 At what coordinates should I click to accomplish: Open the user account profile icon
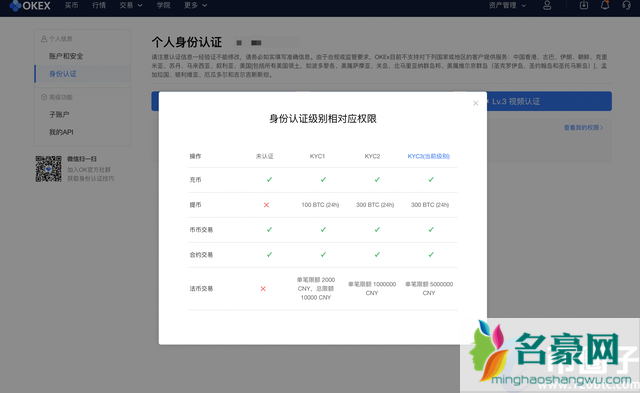(x=547, y=5)
